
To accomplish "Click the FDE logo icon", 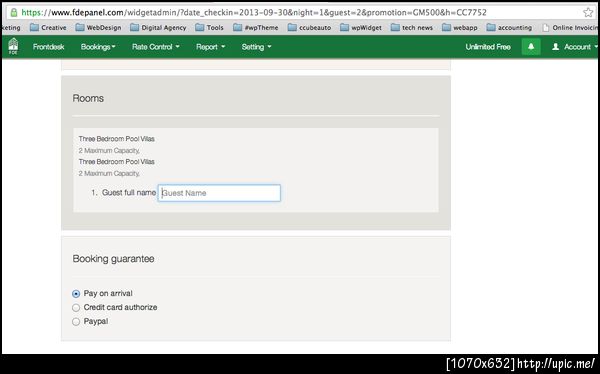I will coord(13,46).
